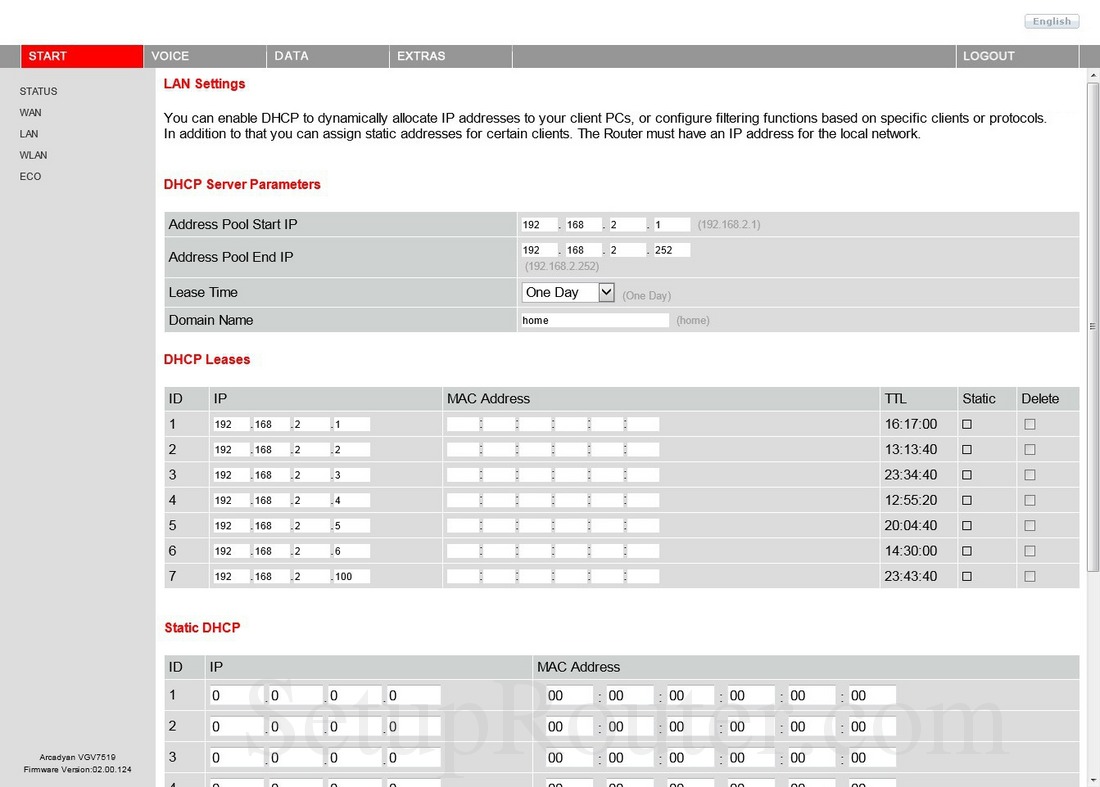
Task: Expand the Lease Time dropdown
Action: (568, 292)
